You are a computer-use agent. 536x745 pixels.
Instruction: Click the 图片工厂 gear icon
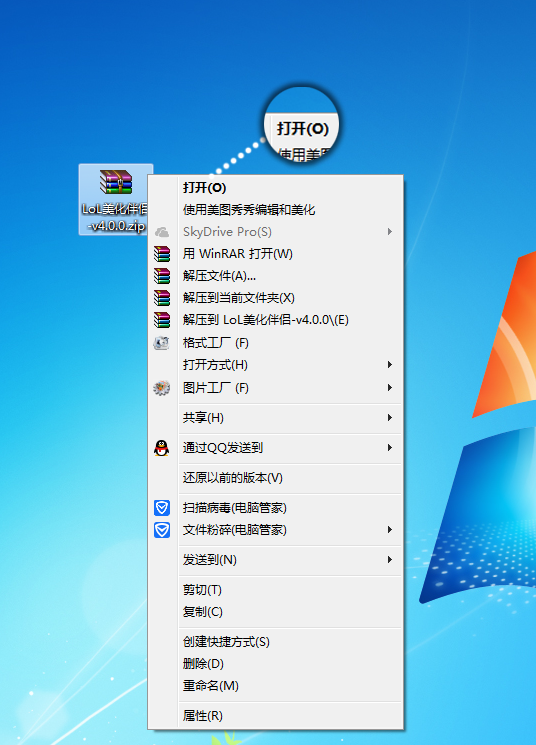[x=162, y=388]
